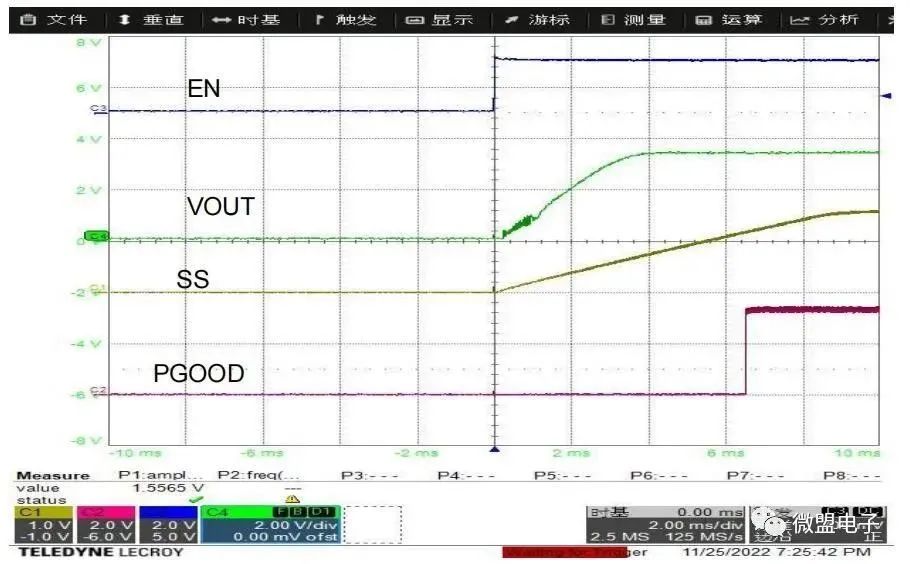Click the 0.00 mV ofst value in C4
Image resolution: width=910 pixels, height=564 pixels.
tap(286, 537)
